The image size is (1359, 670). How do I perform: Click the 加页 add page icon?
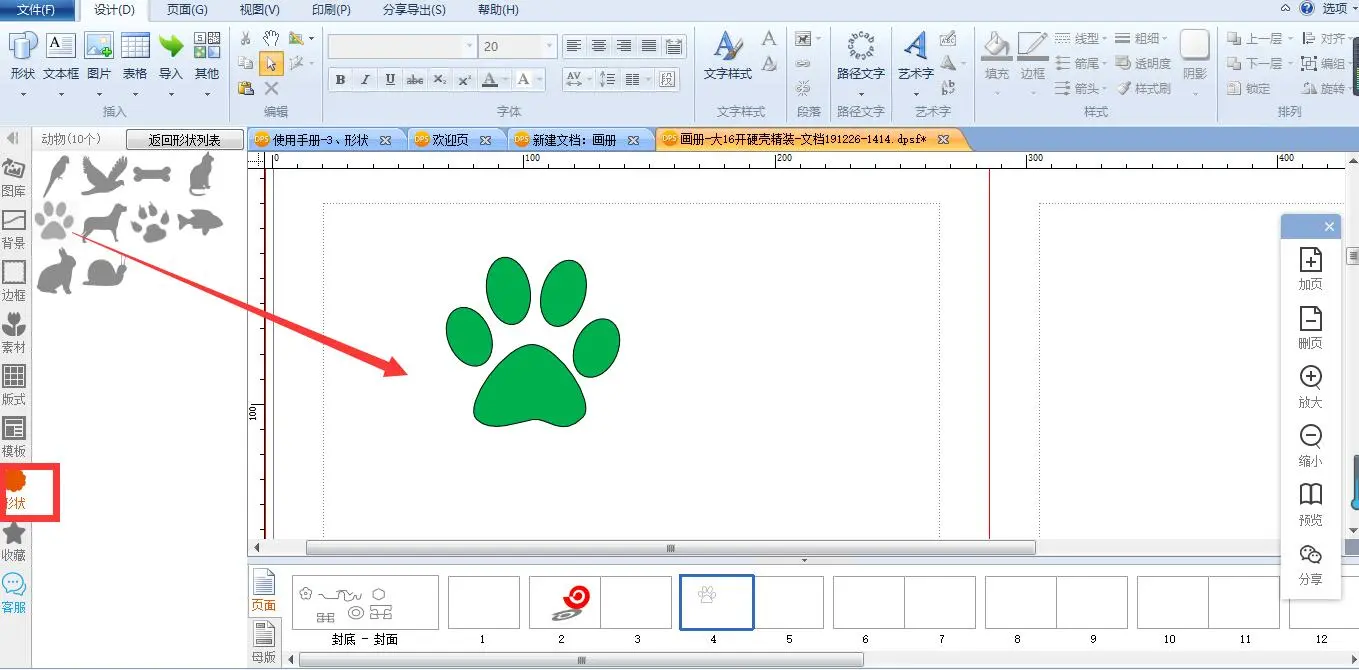[x=1310, y=268]
